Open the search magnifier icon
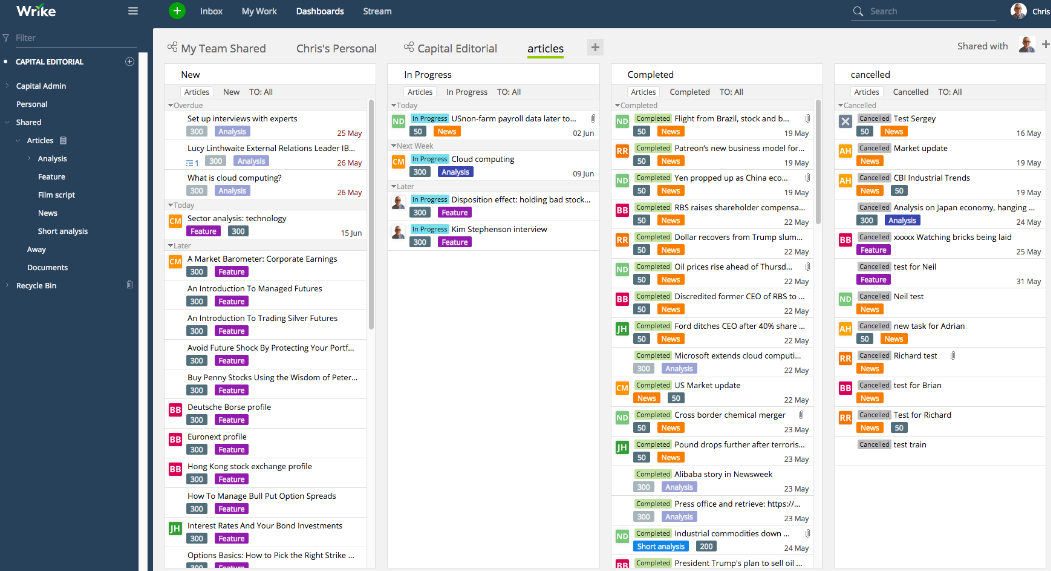The image size is (1051, 571). tap(858, 11)
